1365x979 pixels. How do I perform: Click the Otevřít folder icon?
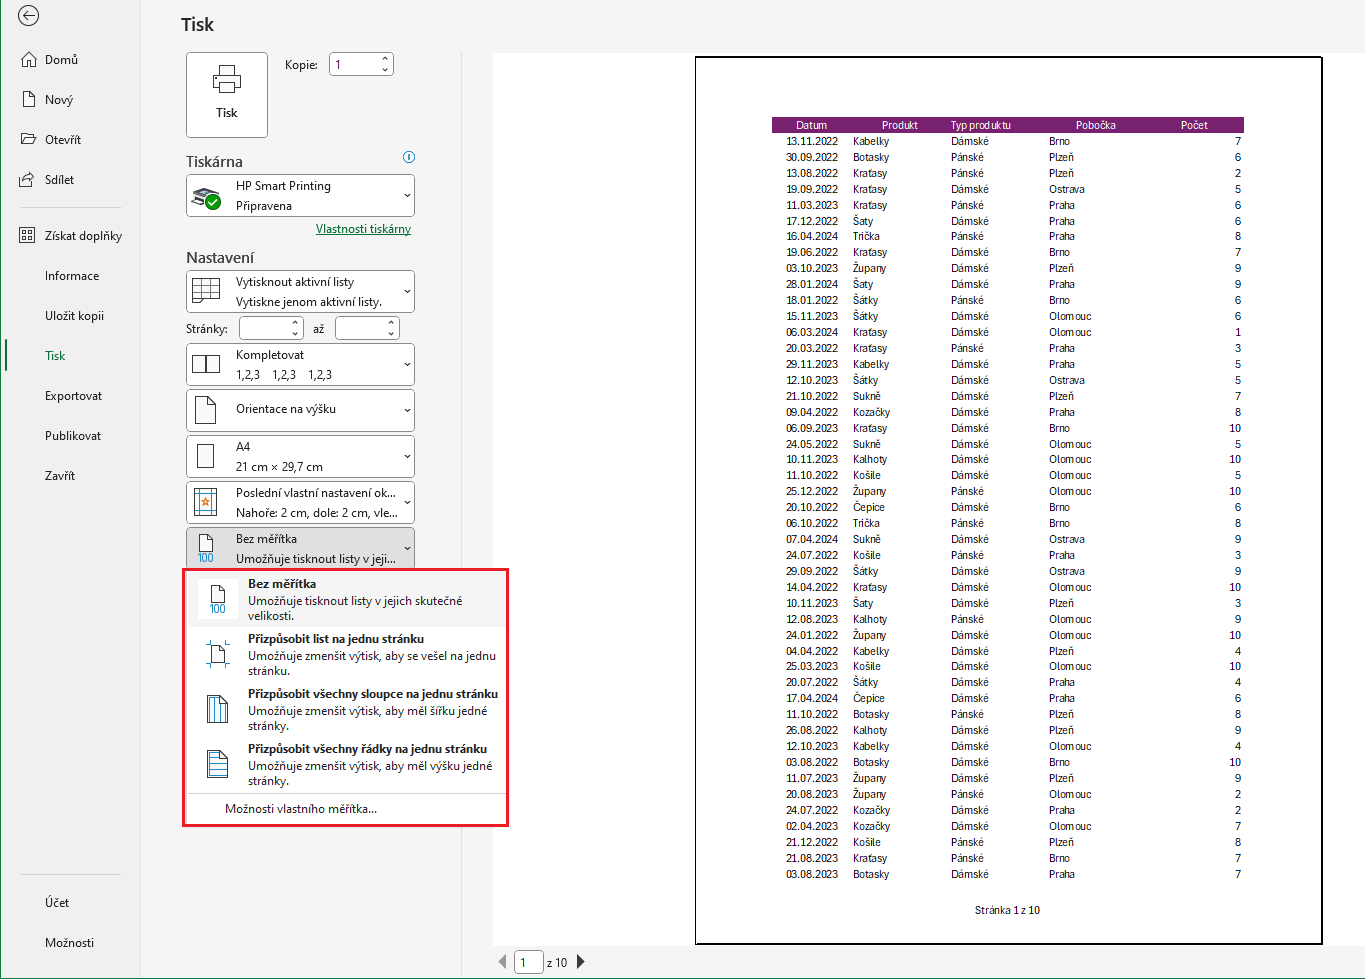tap(29, 140)
